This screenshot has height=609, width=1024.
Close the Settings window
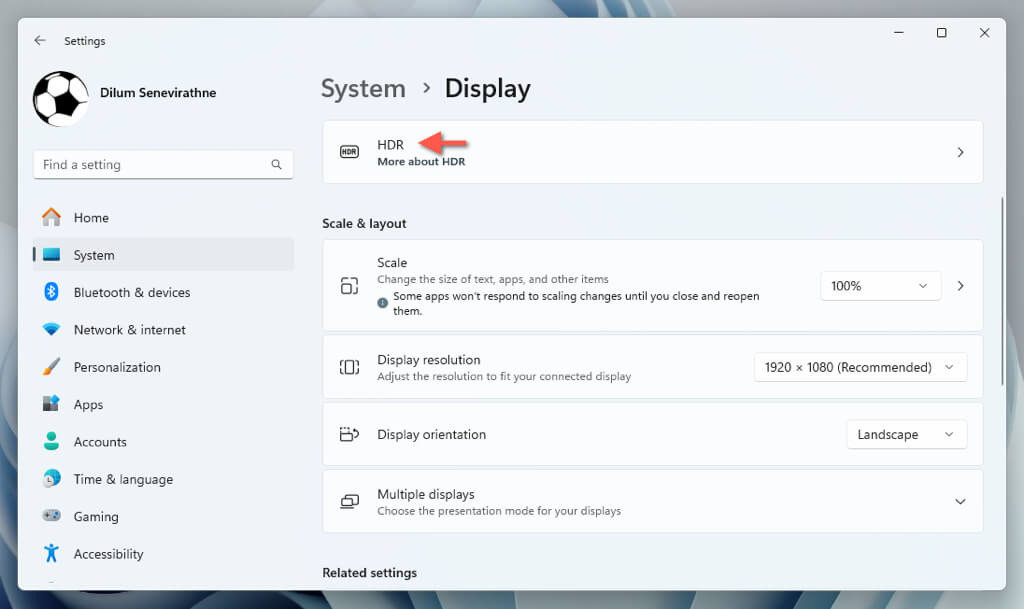984,33
